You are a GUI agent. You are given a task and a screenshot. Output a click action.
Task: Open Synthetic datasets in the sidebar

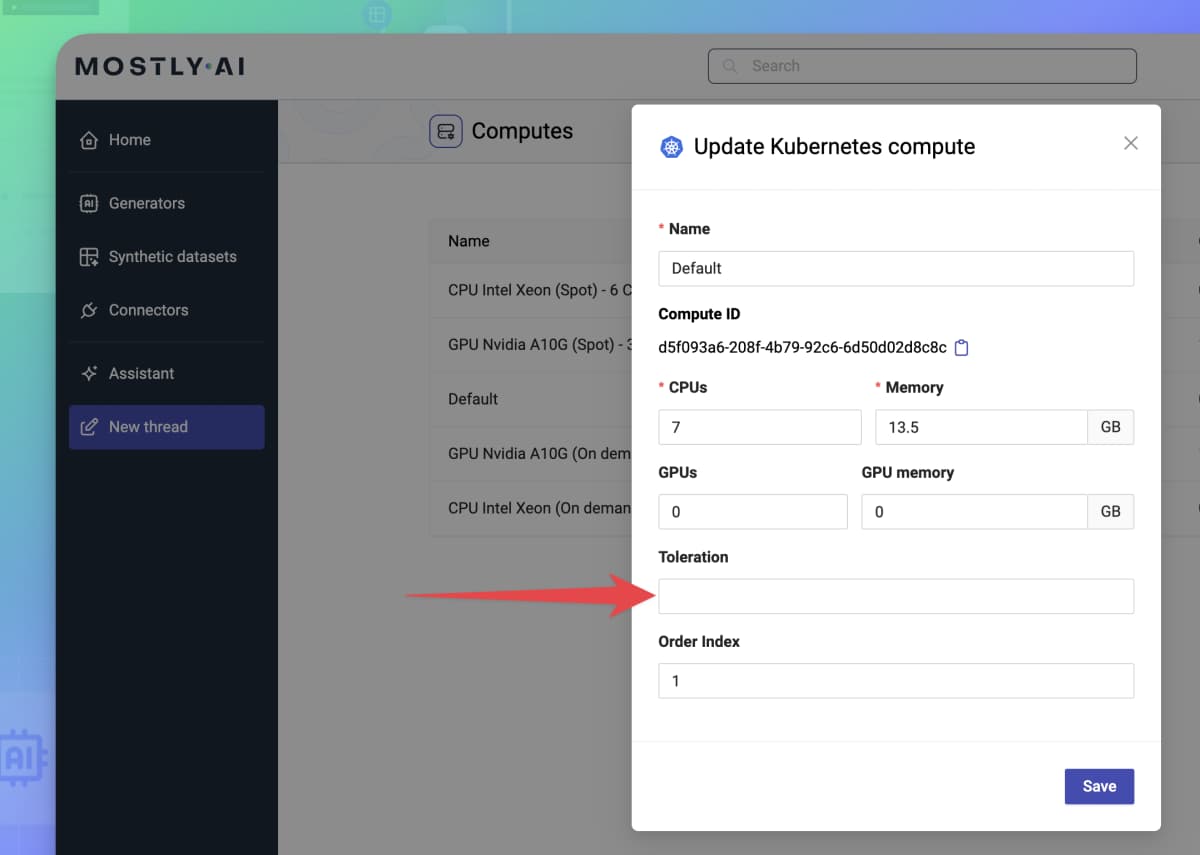172,257
